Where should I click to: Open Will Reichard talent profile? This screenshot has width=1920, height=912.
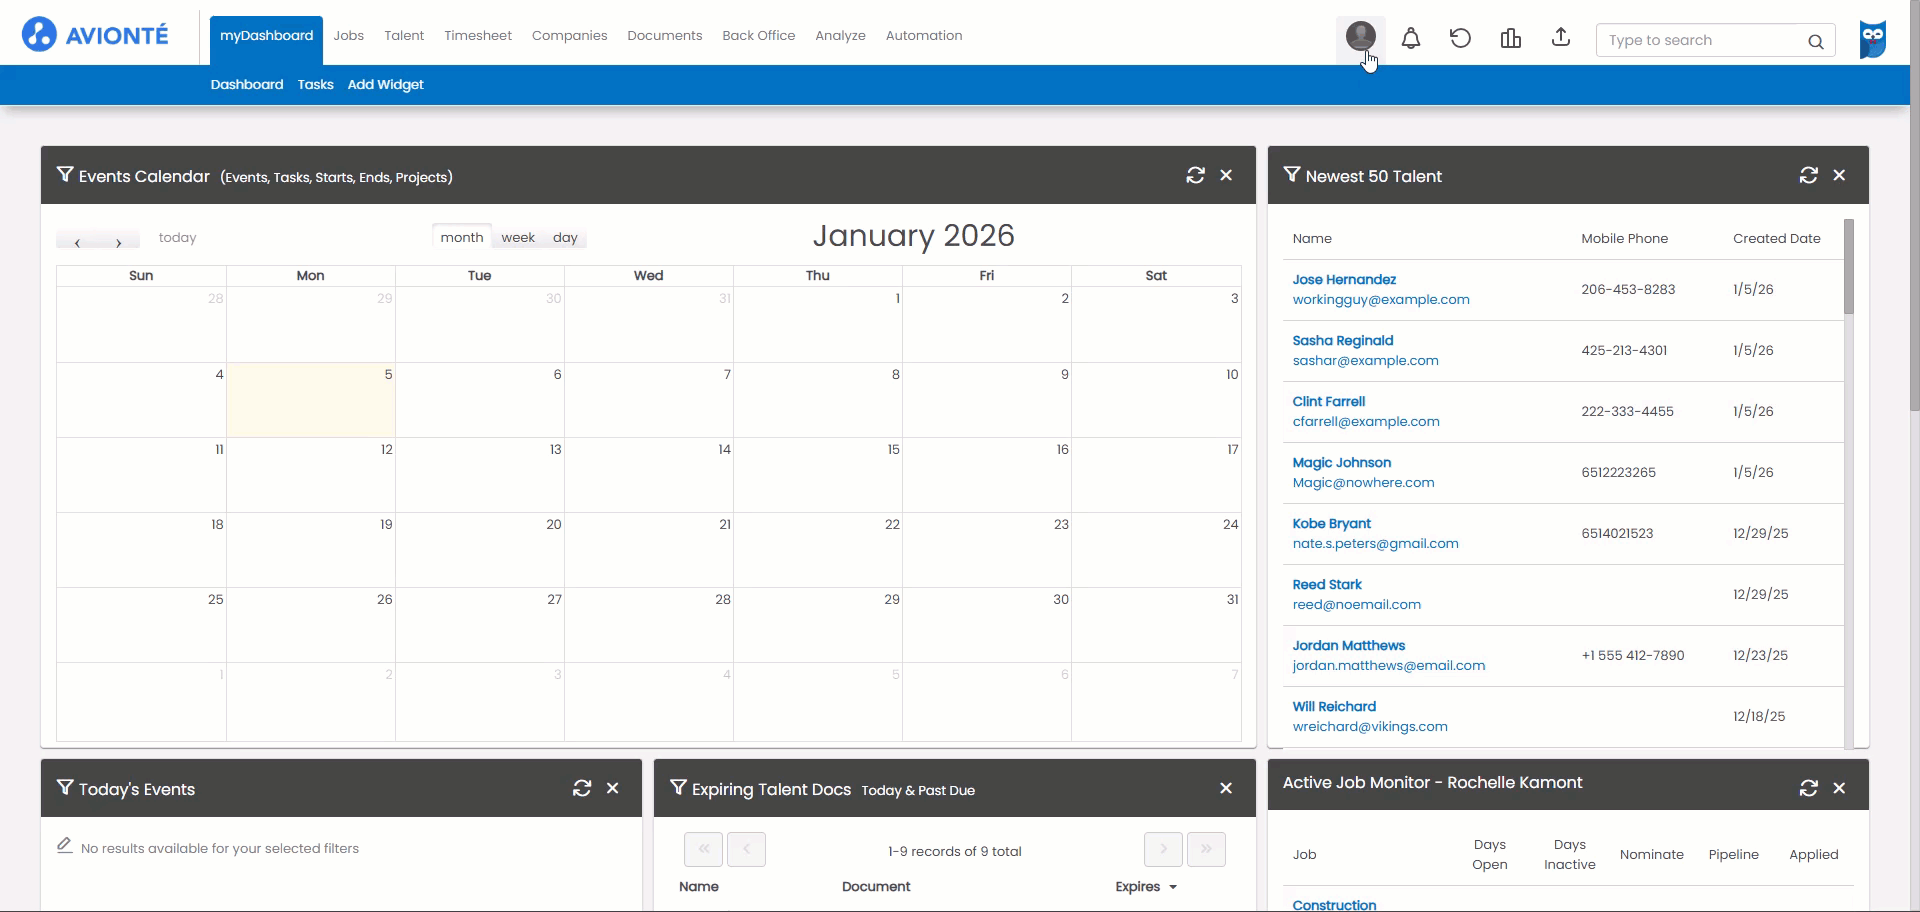pyautogui.click(x=1334, y=707)
